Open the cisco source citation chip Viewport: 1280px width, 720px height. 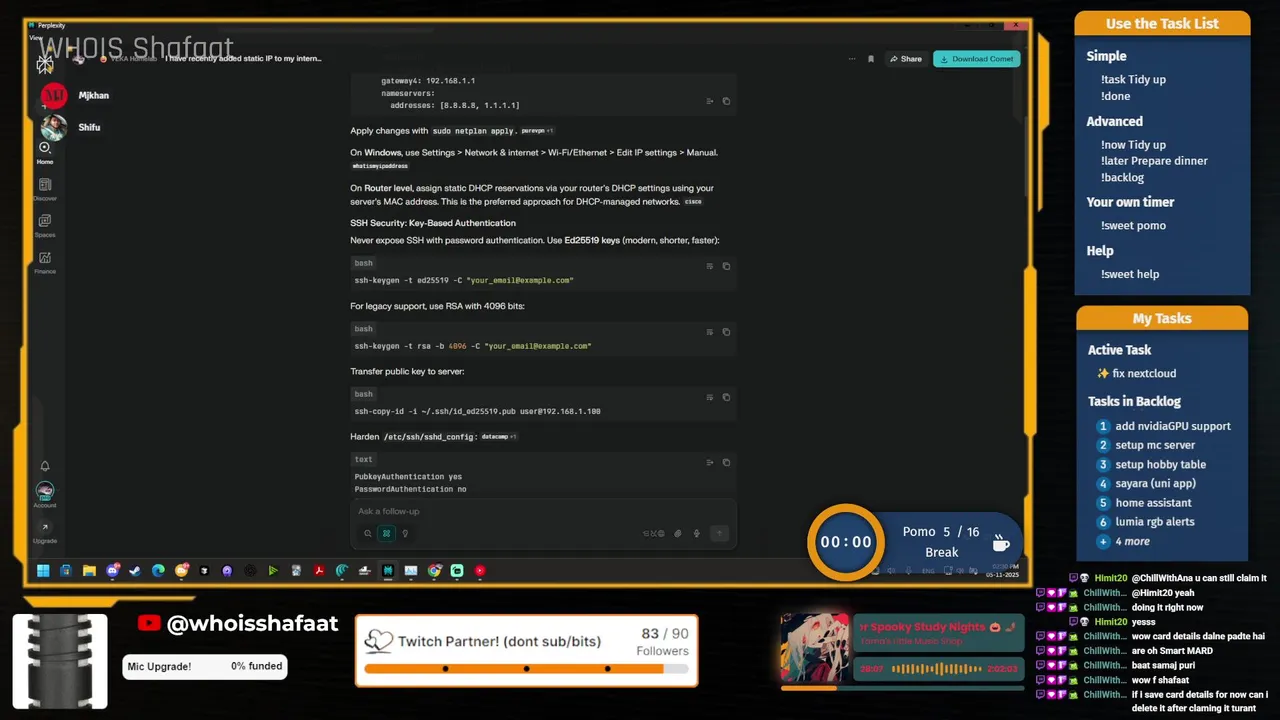point(693,202)
